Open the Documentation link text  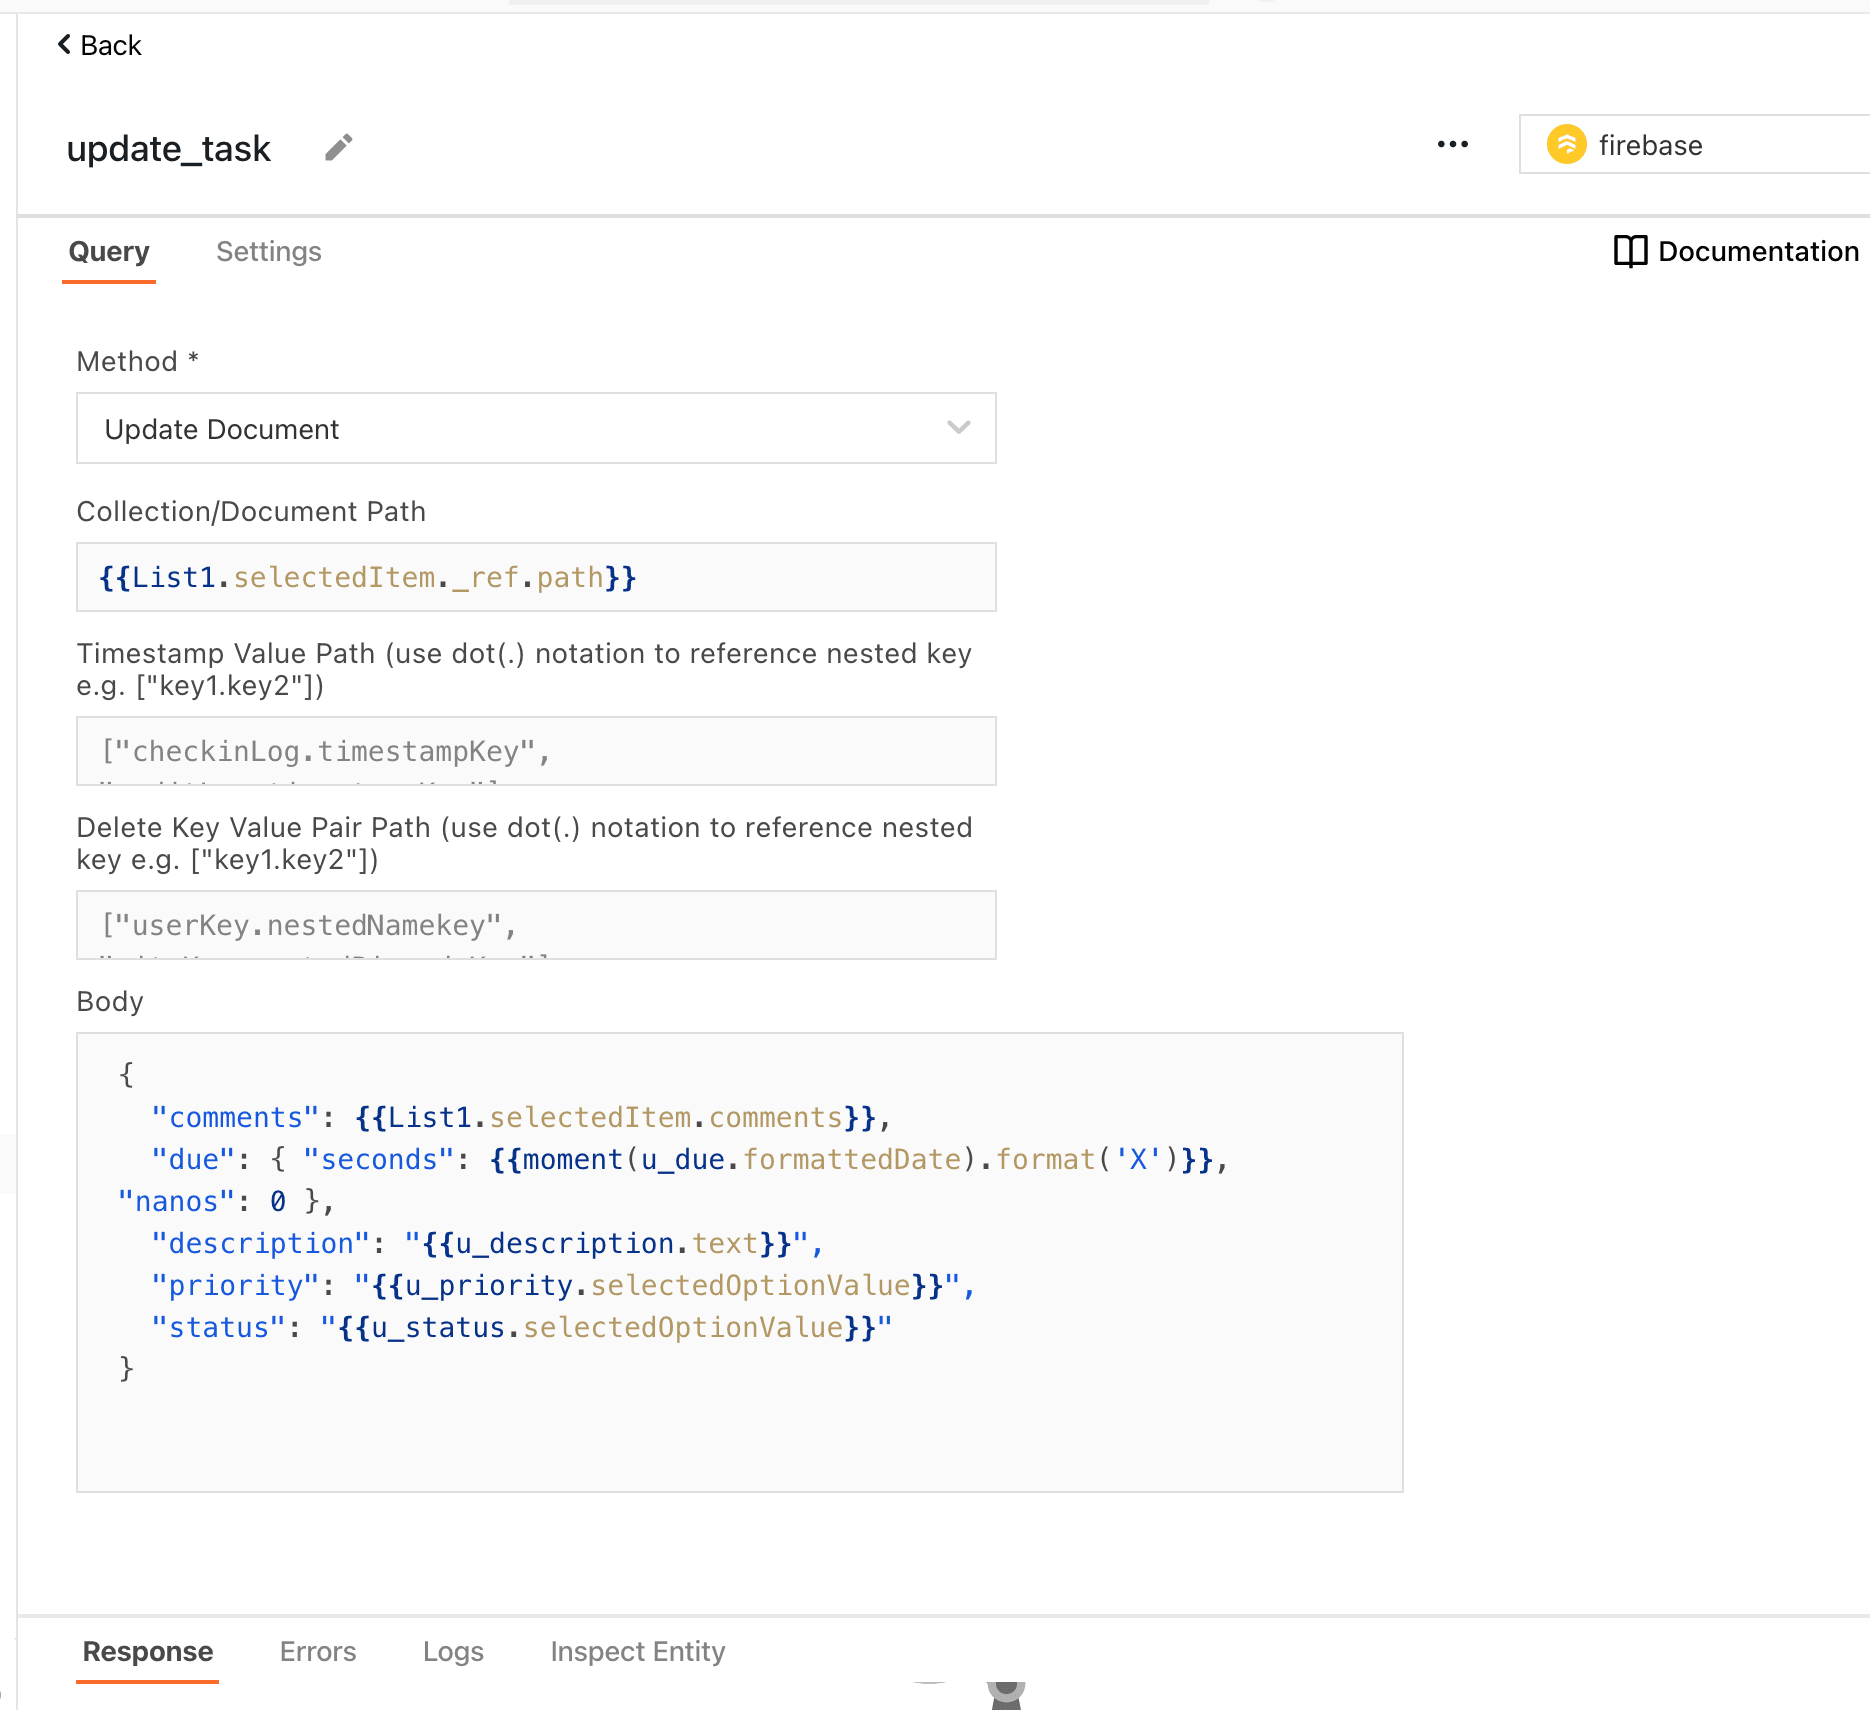1757,251
